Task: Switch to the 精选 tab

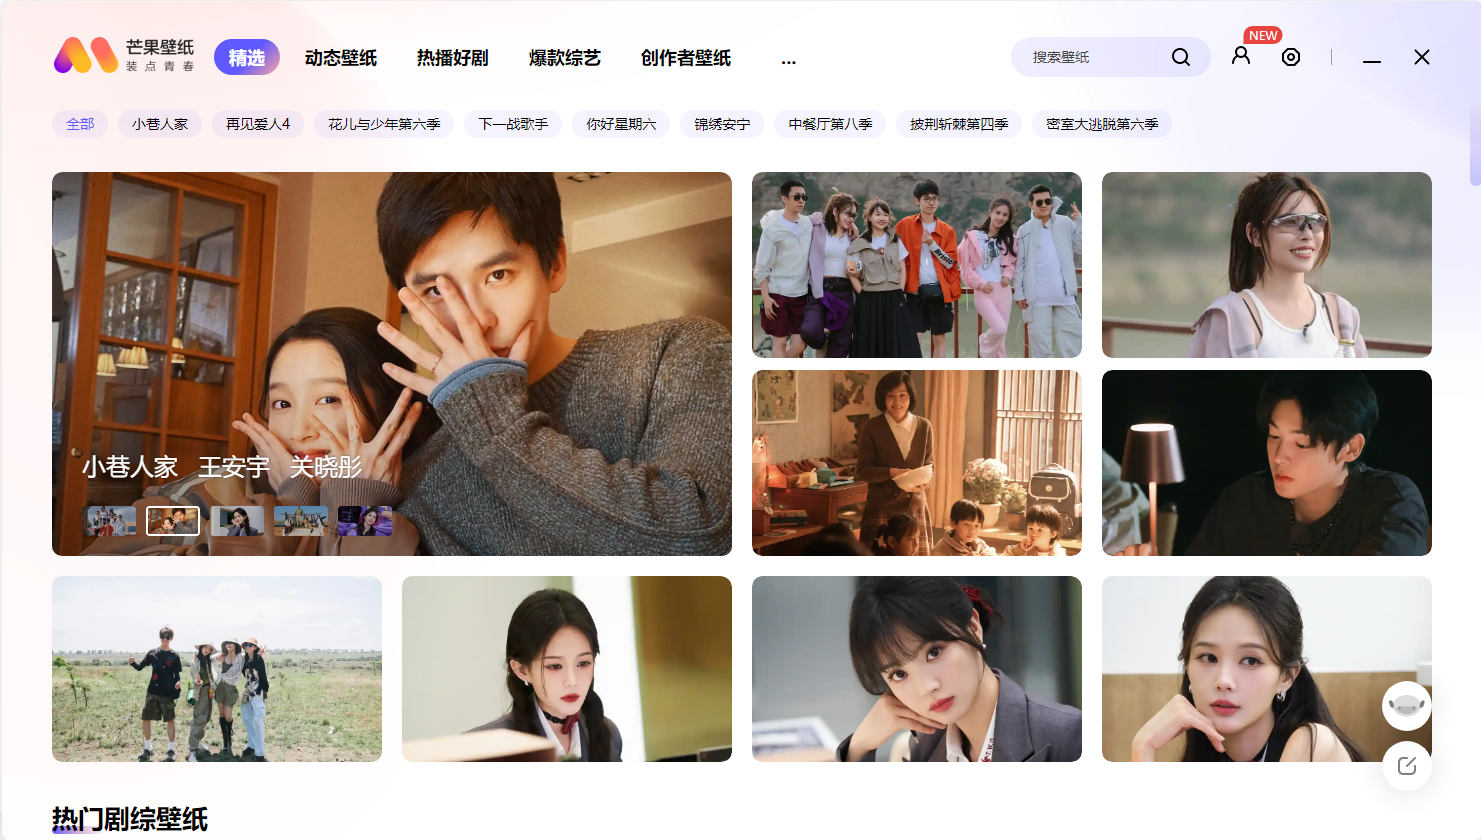Action: pyautogui.click(x=247, y=58)
